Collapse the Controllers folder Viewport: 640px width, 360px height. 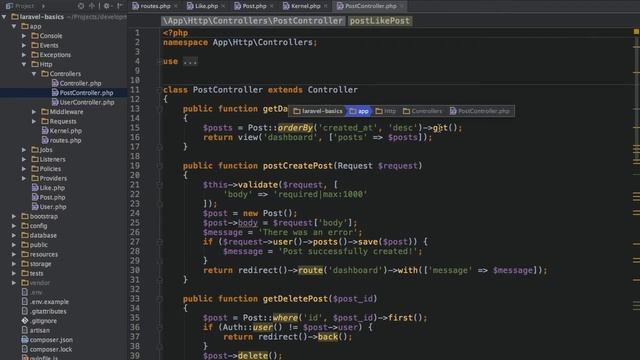34,74
